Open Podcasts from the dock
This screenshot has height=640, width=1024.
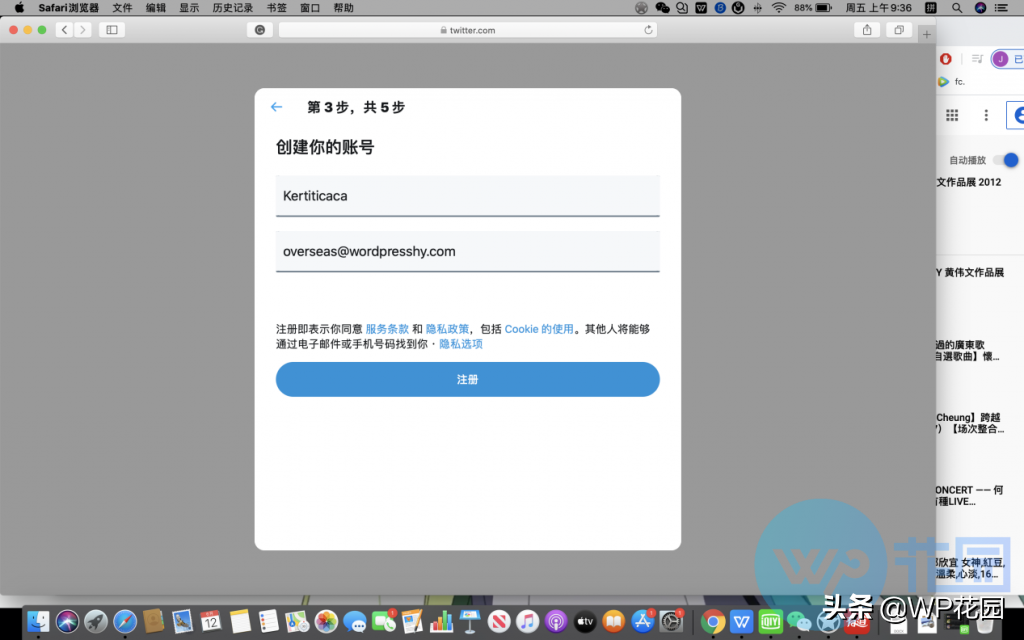click(x=556, y=621)
